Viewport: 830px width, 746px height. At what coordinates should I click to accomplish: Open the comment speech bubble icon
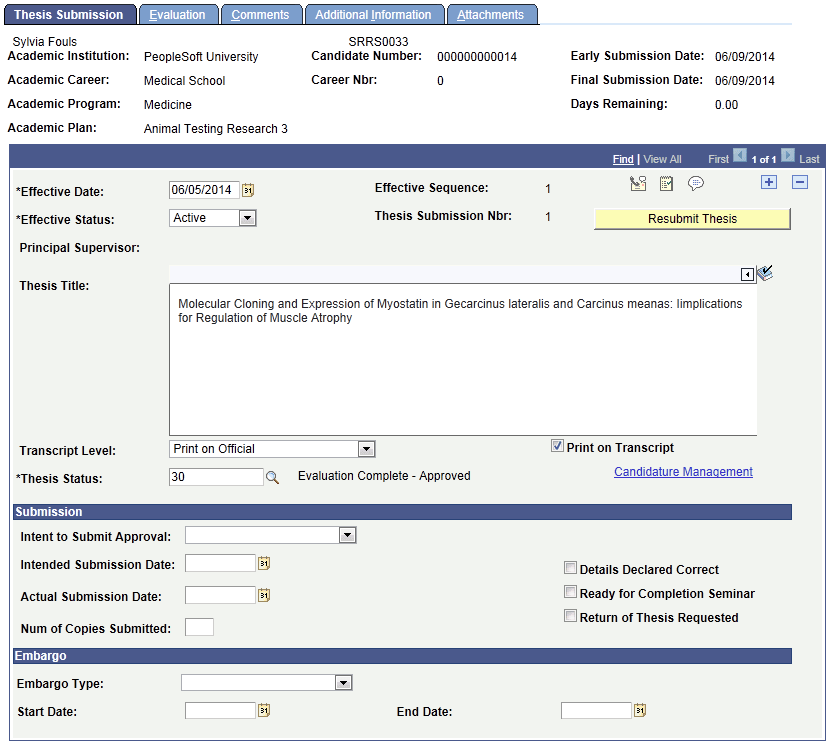tap(696, 184)
